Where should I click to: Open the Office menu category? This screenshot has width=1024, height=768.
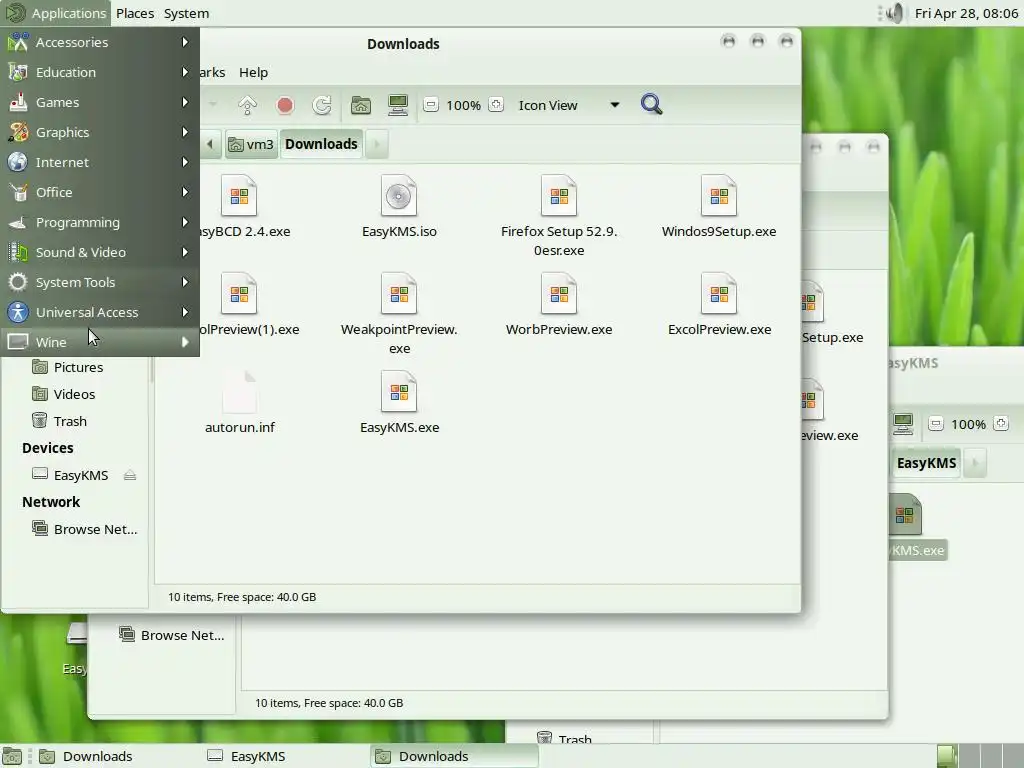99,193
